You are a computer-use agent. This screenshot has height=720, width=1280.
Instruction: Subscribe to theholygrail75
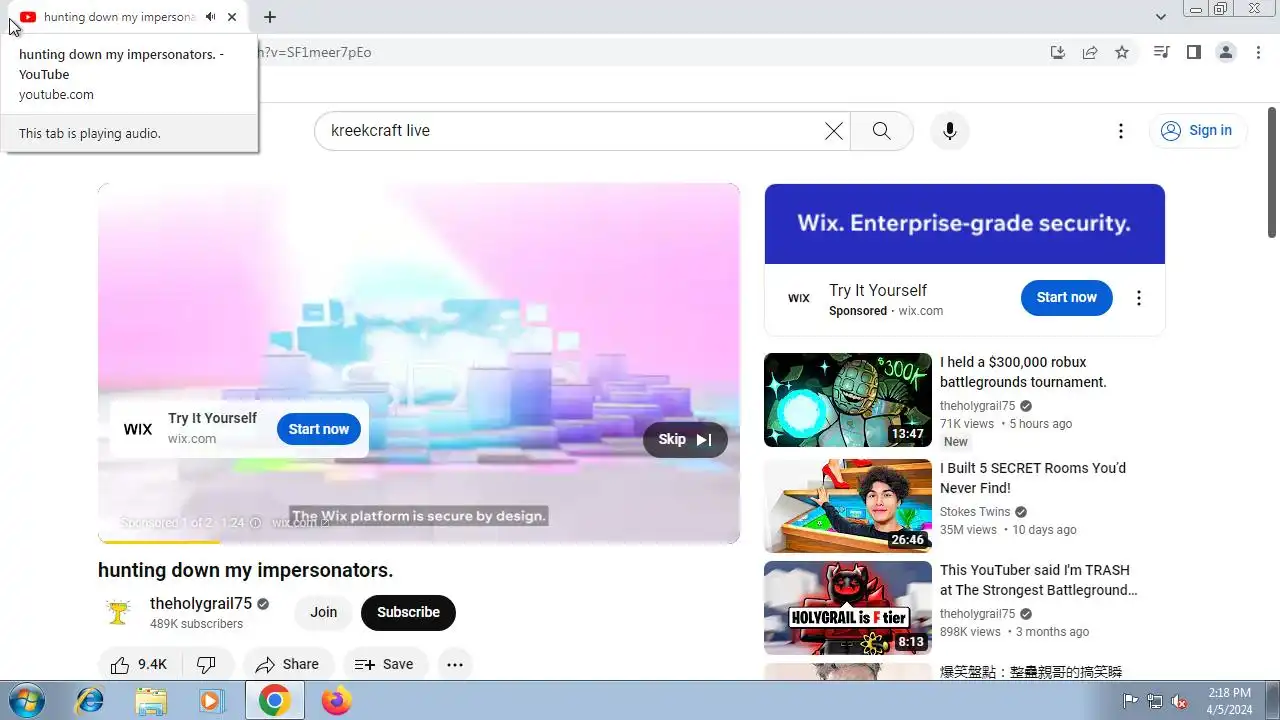pos(408,613)
